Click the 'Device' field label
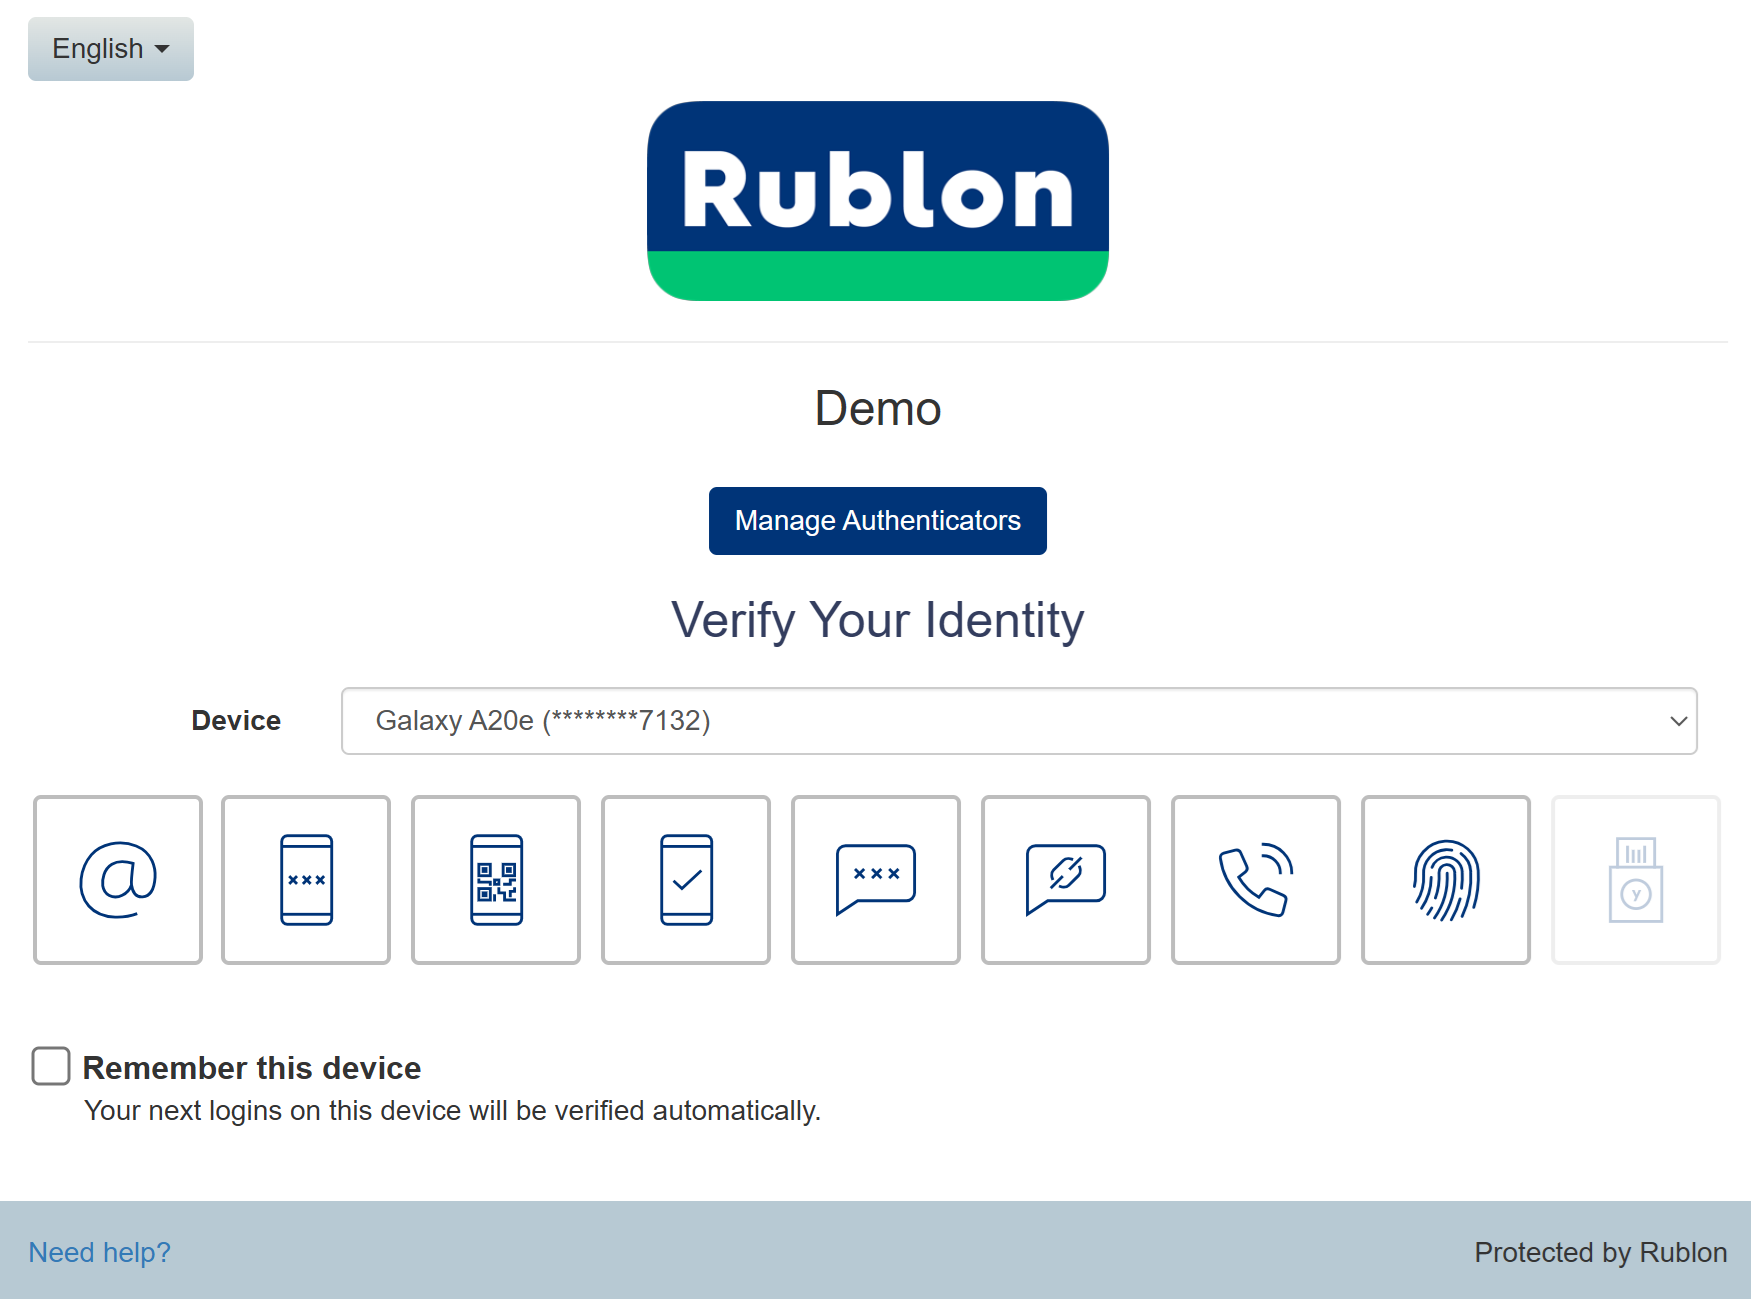 coord(236,721)
